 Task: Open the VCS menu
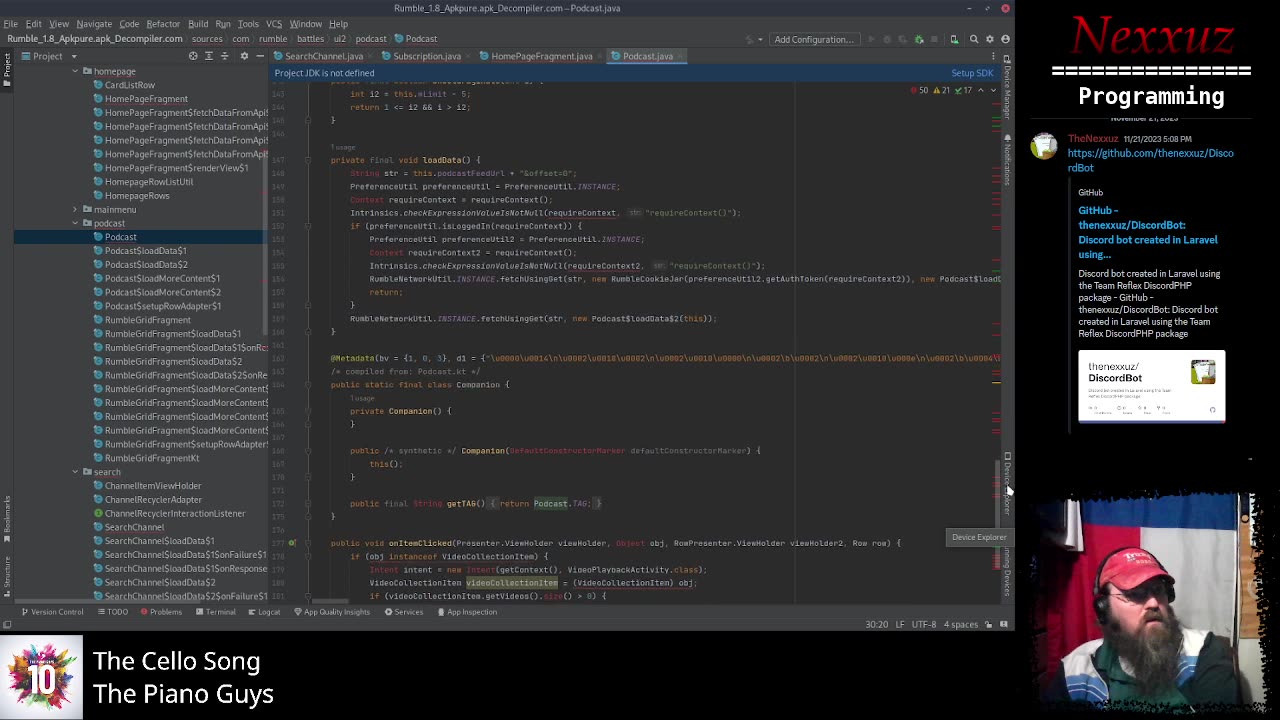coord(273,24)
